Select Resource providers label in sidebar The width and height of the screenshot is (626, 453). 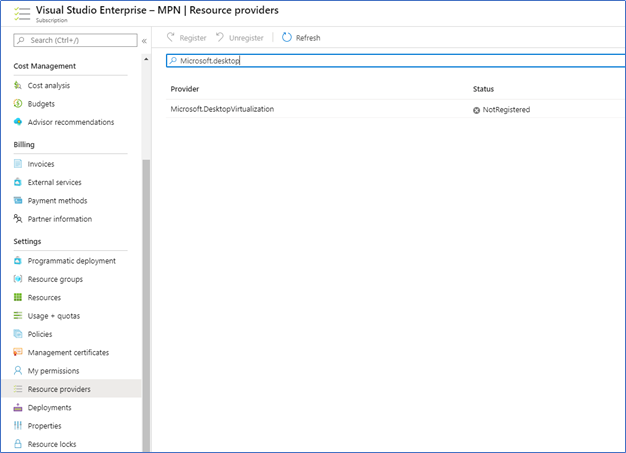[59, 389]
